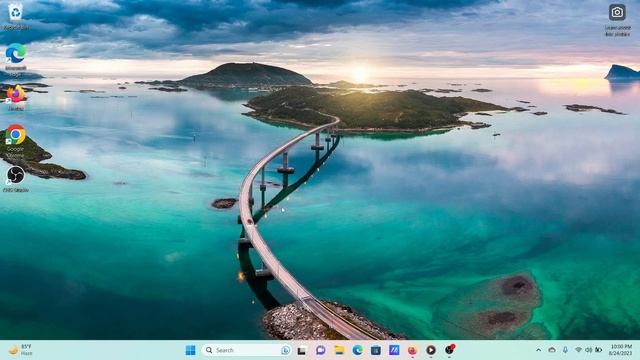Launch the Google Chrome desktop shortcut
This screenshot has height=360, width=640.
tap(16, 135)
